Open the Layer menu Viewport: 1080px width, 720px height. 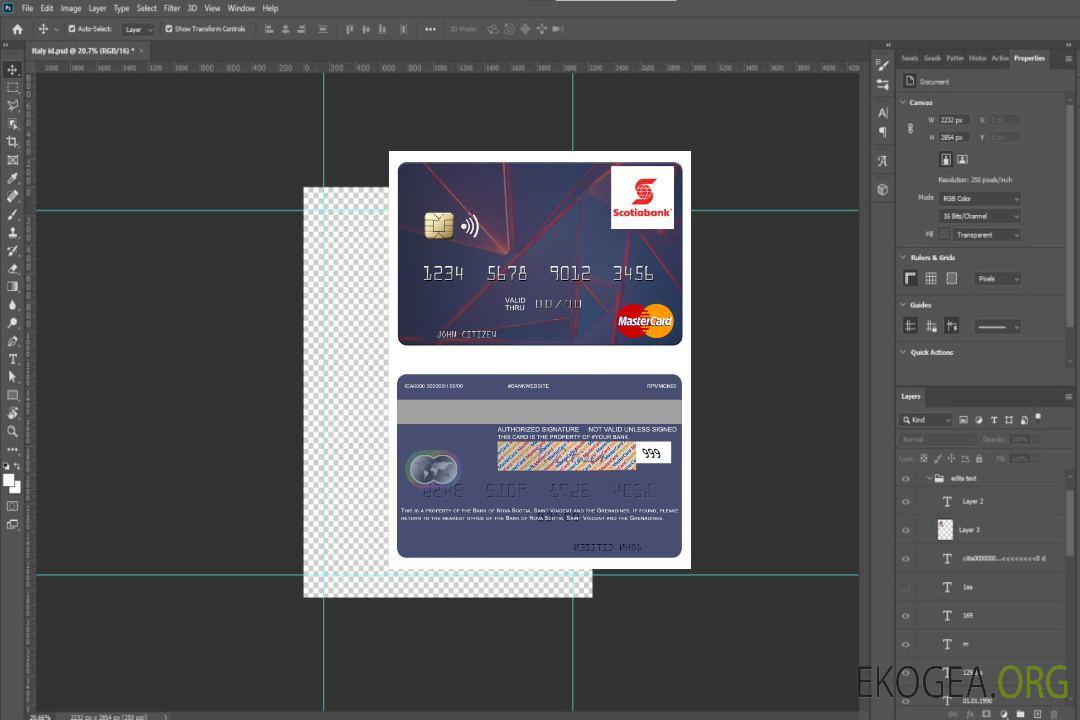point(97,8)
